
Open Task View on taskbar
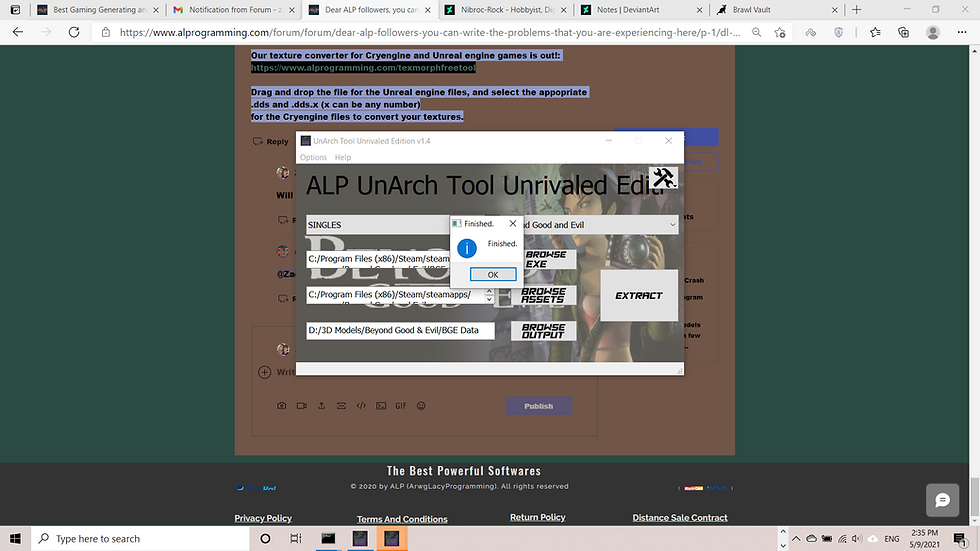tap(296, 539)
